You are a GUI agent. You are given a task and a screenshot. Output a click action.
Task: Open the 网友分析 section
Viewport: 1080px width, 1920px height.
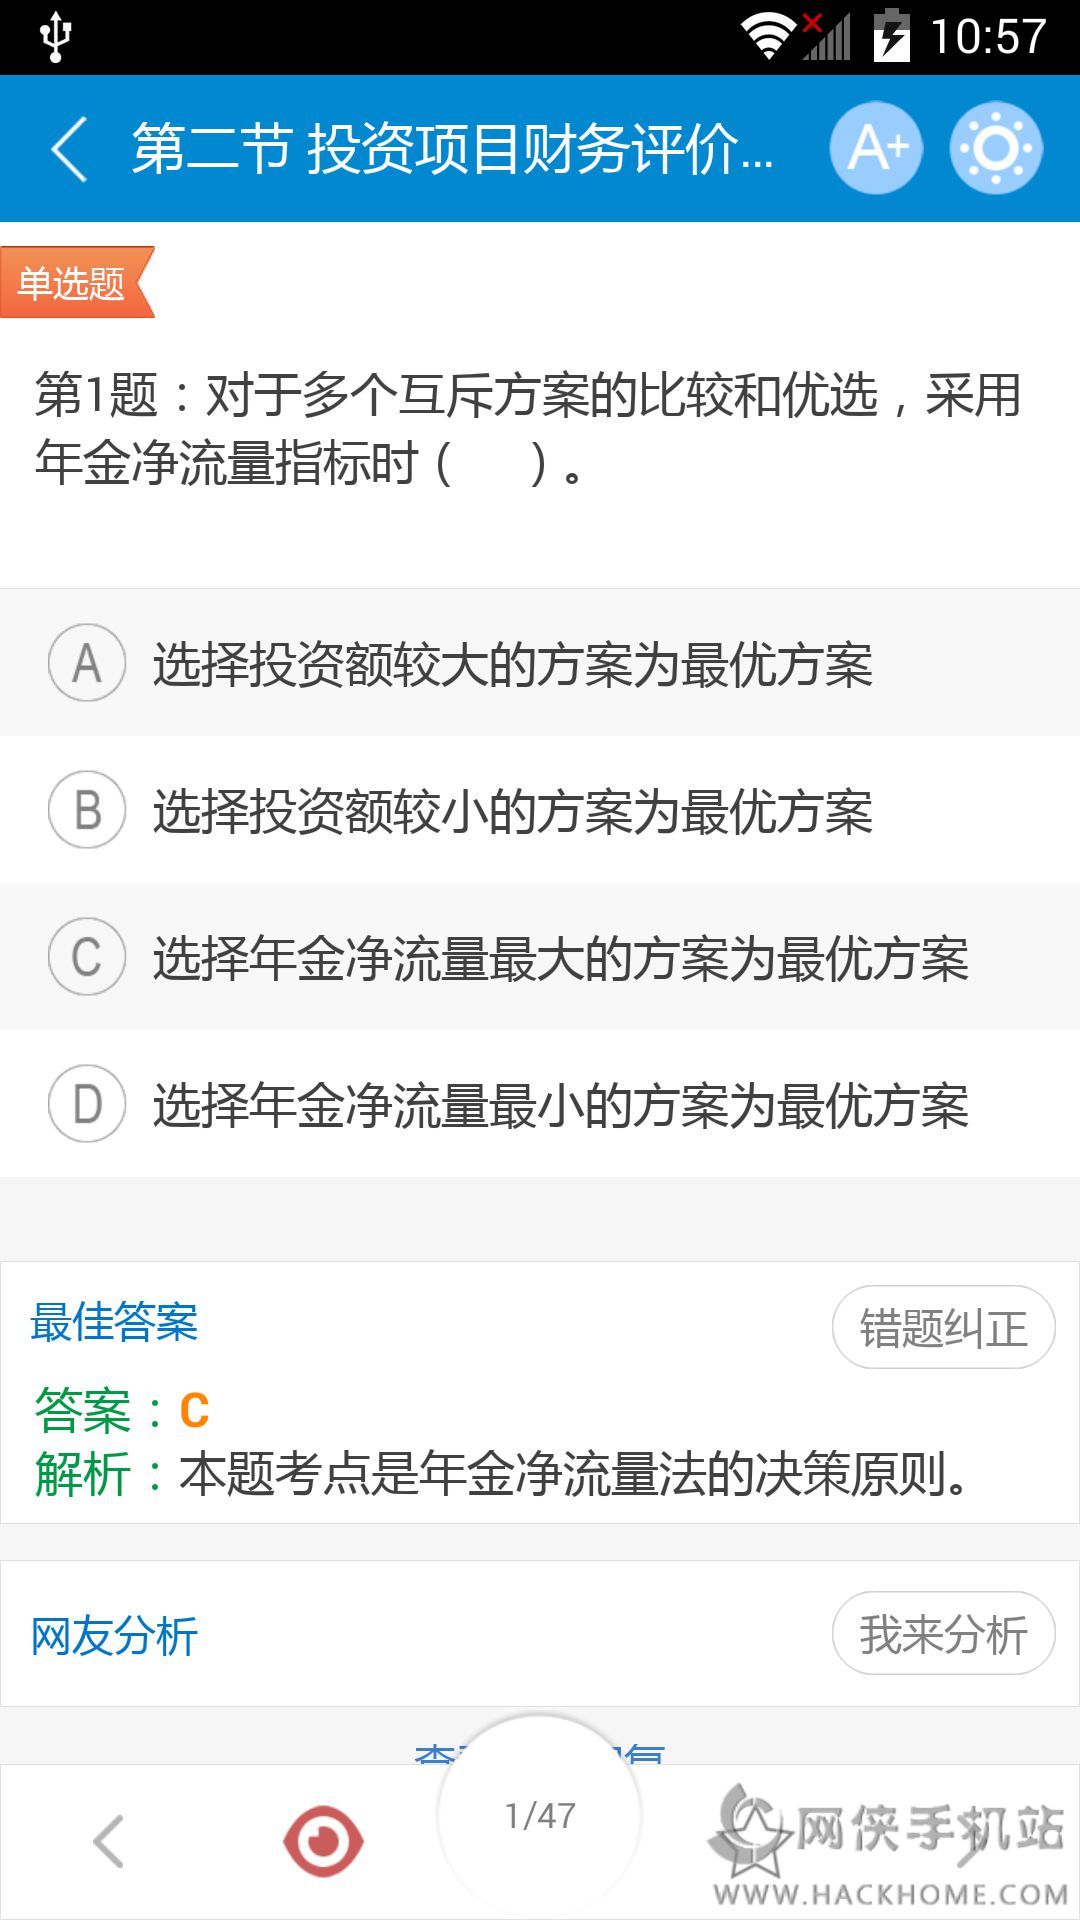(114, 1637)
